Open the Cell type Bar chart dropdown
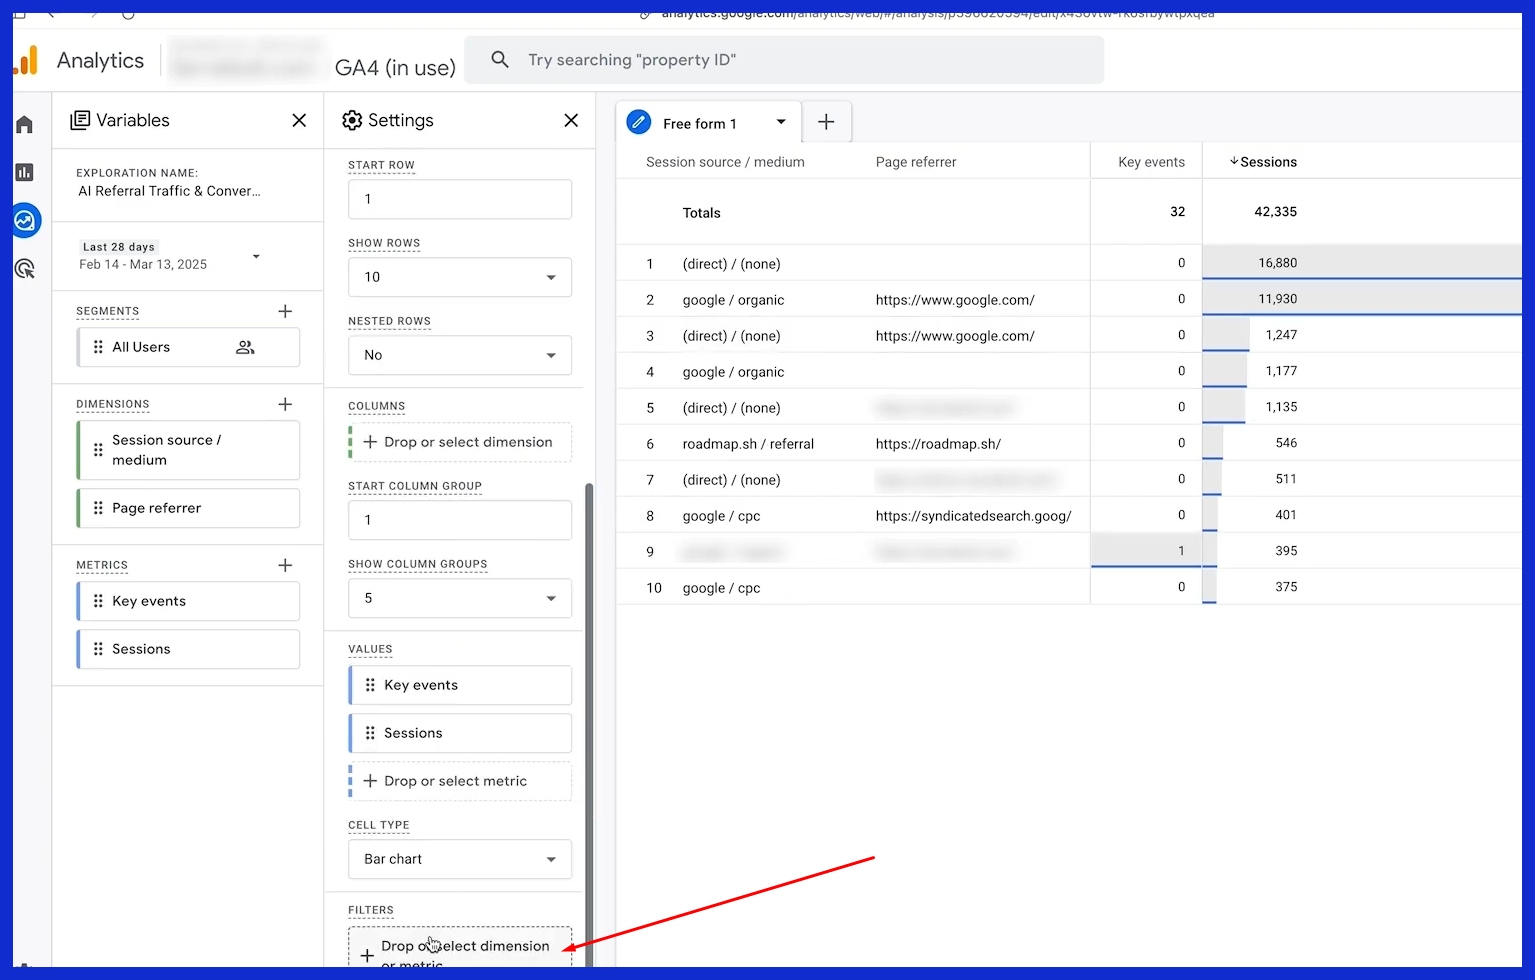Screen dimensions: 1535x980 point(460,859)
